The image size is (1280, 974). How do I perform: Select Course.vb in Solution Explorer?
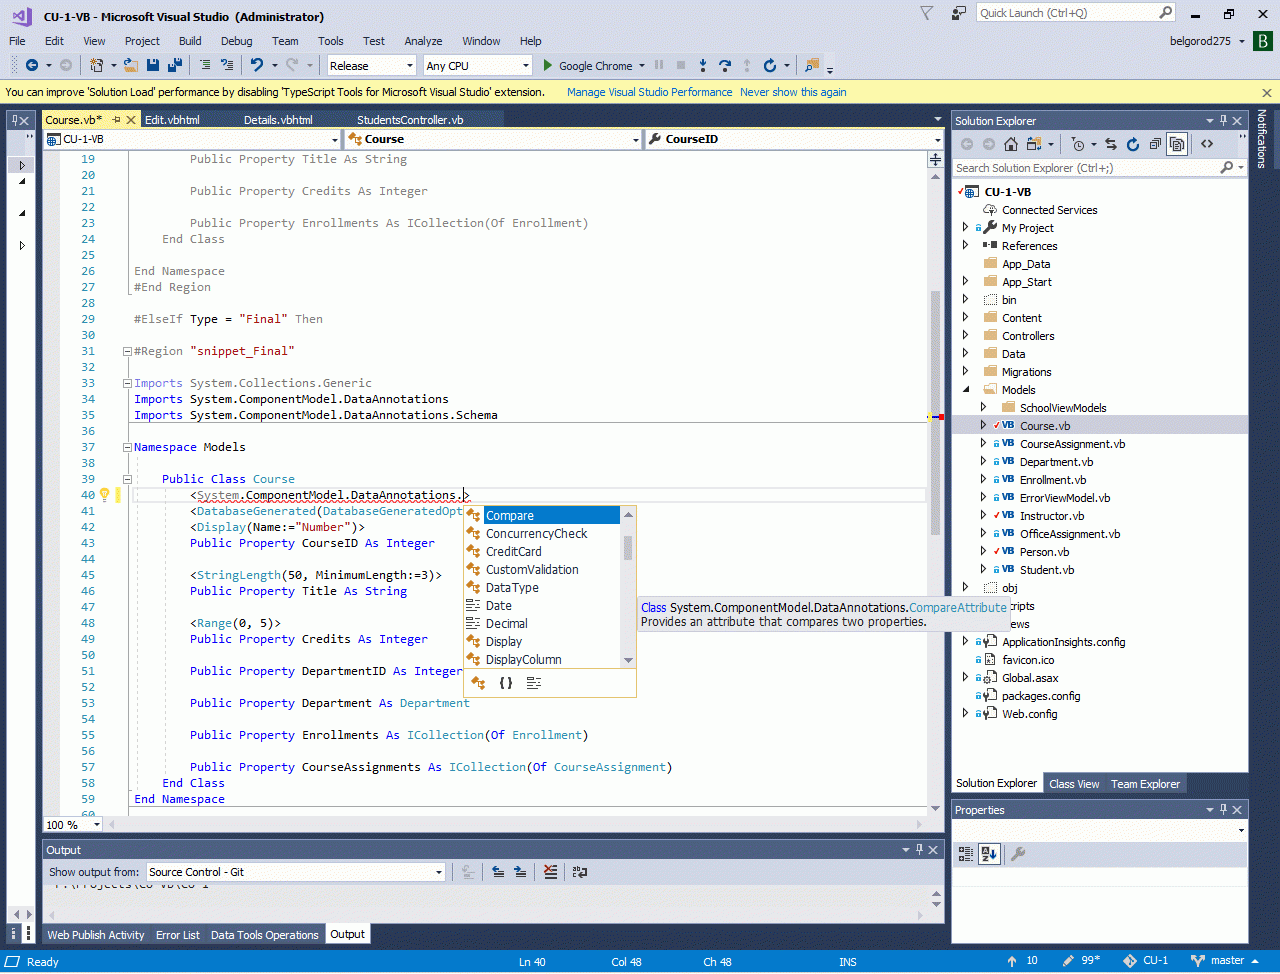[1045, 426]
